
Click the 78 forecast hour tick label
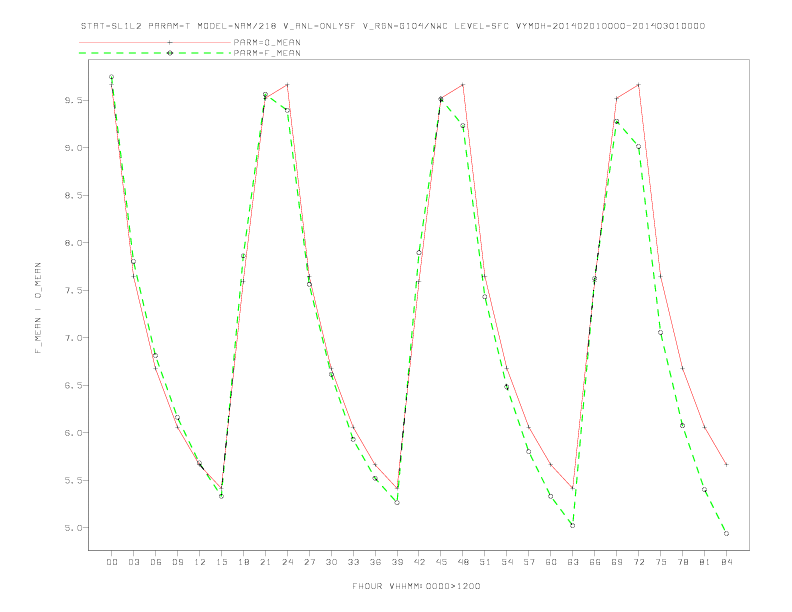[682, 562]
